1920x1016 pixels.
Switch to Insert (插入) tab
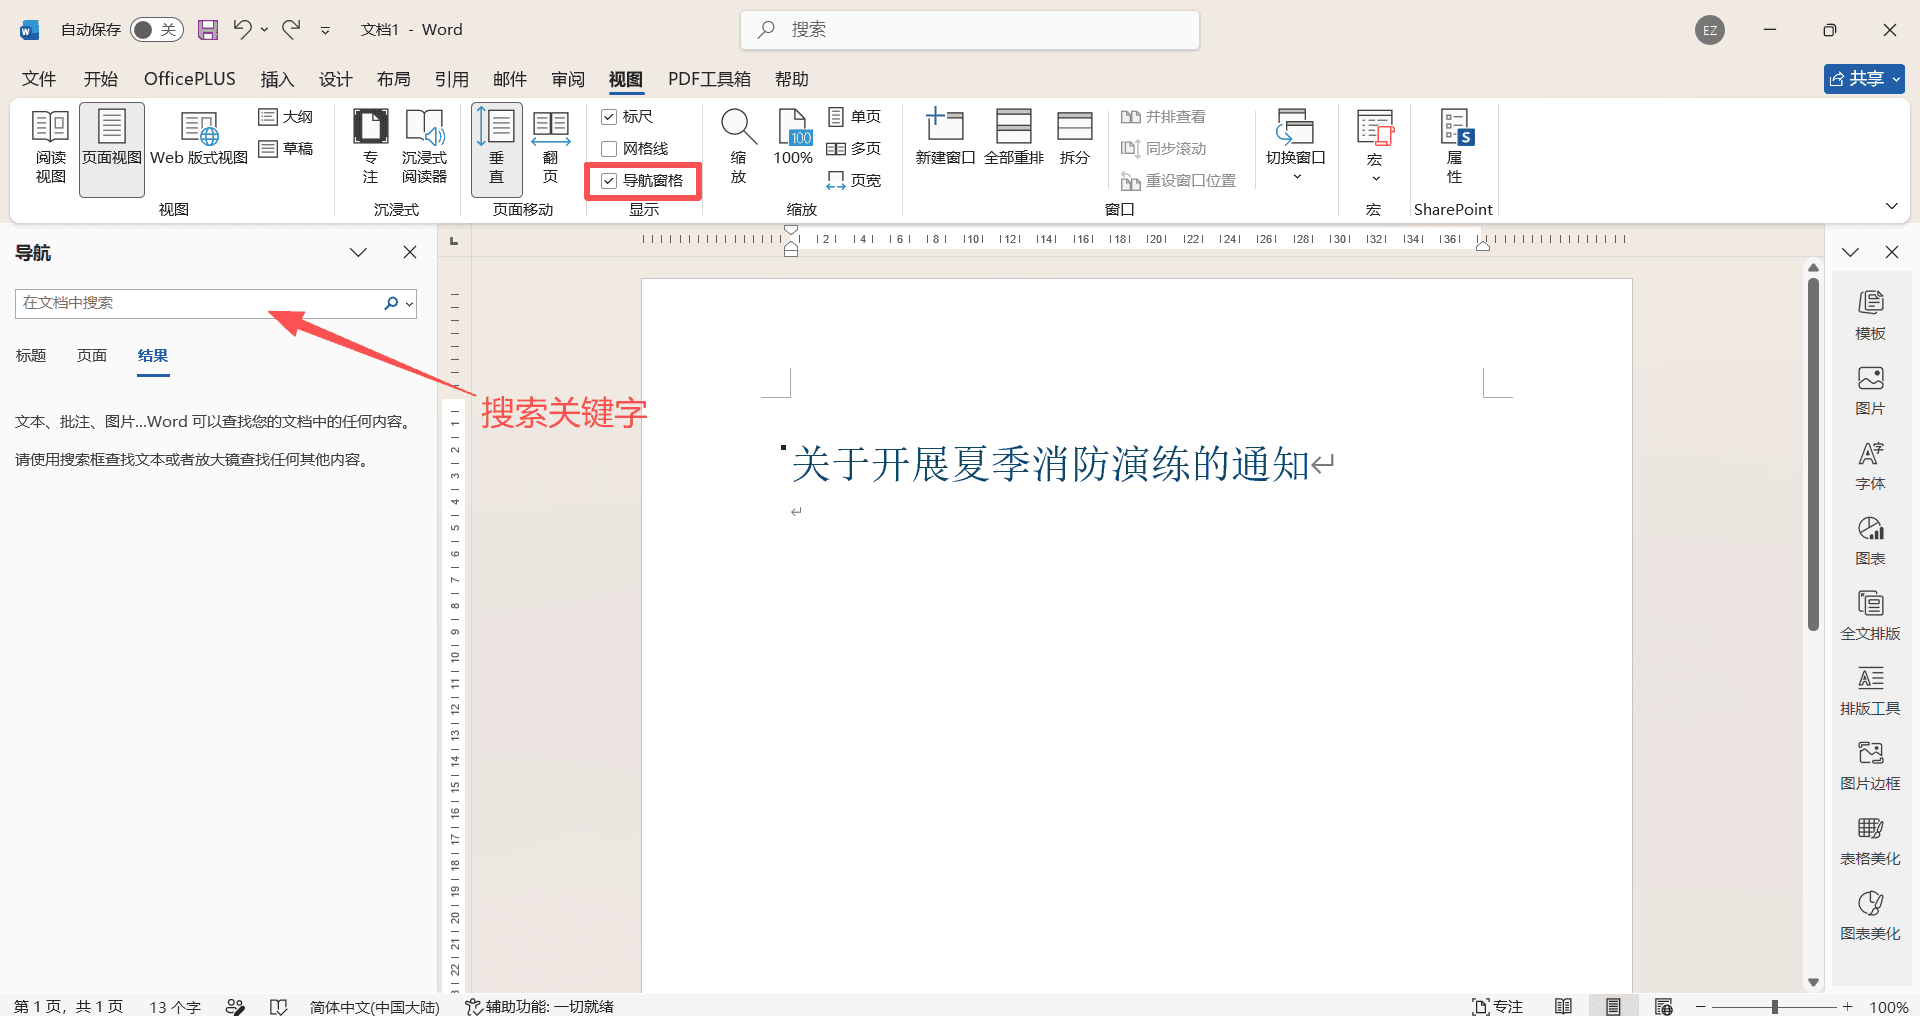277,79
